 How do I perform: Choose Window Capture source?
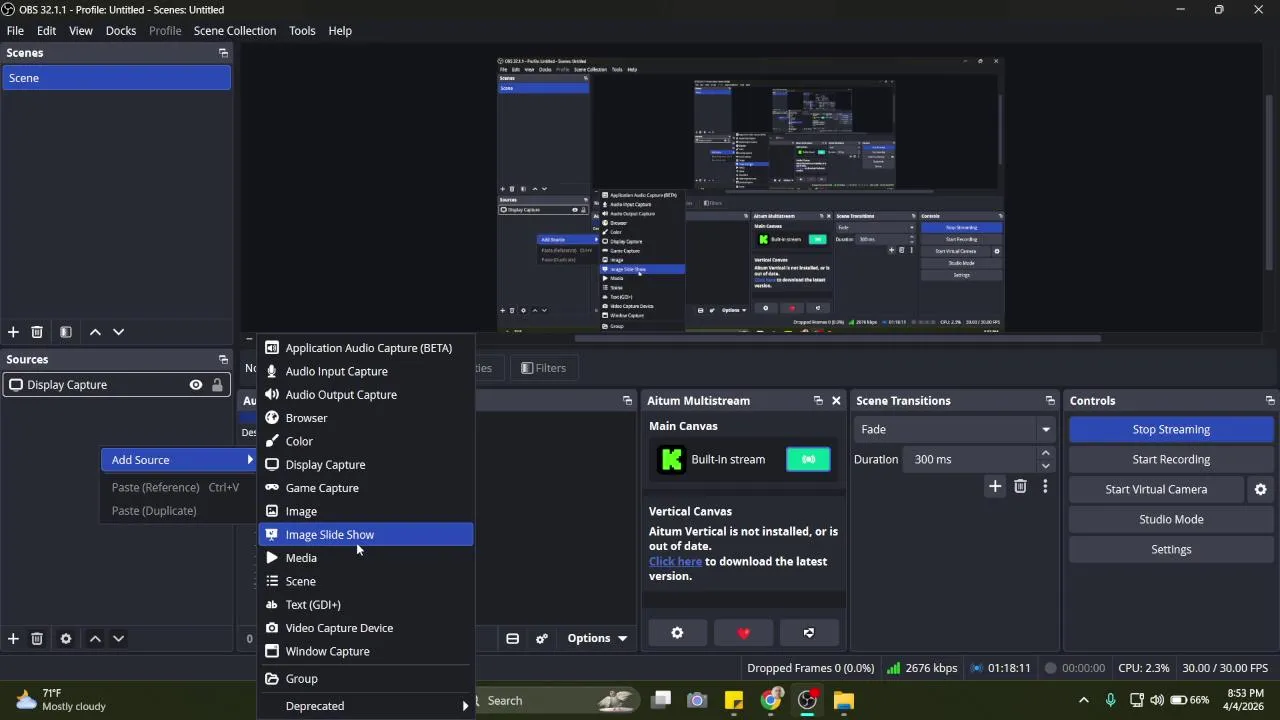366,651
